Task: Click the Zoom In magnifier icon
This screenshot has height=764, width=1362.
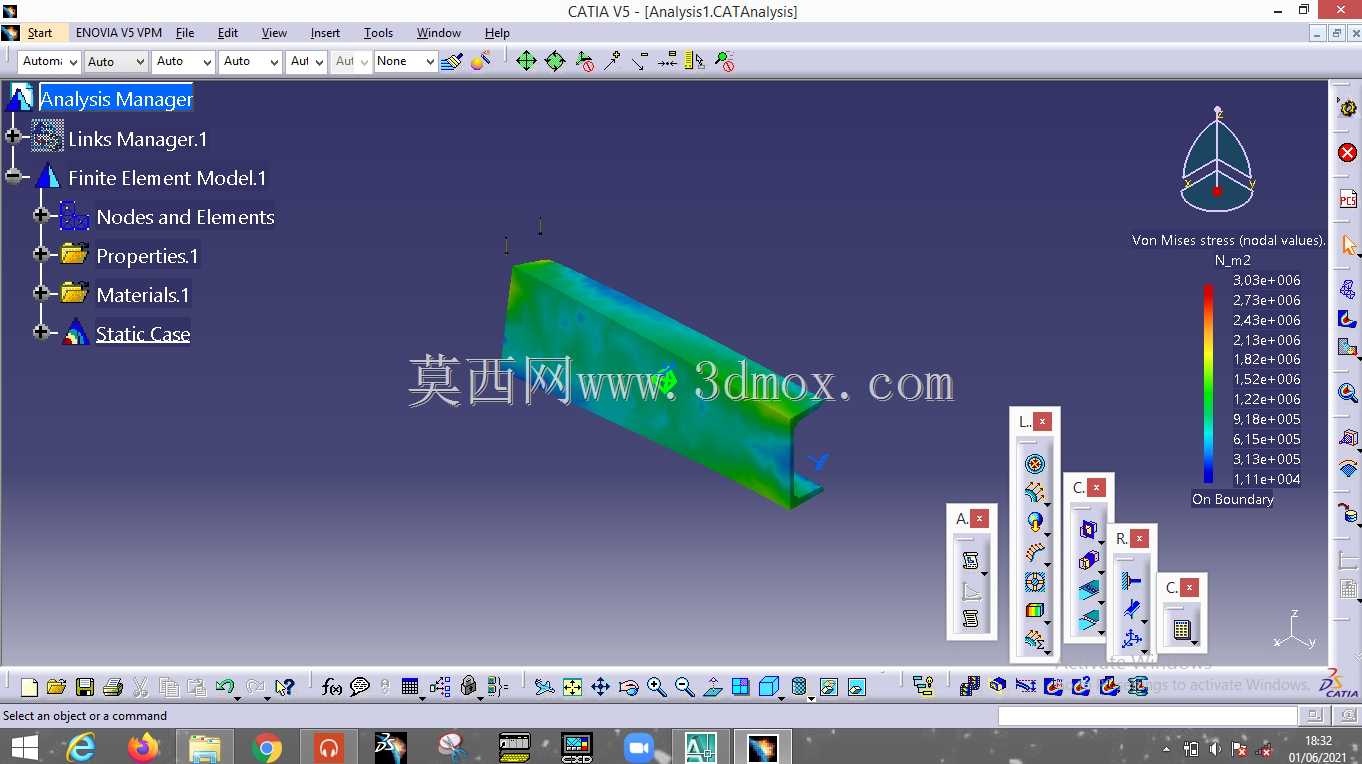Action: tap(656, 687)
